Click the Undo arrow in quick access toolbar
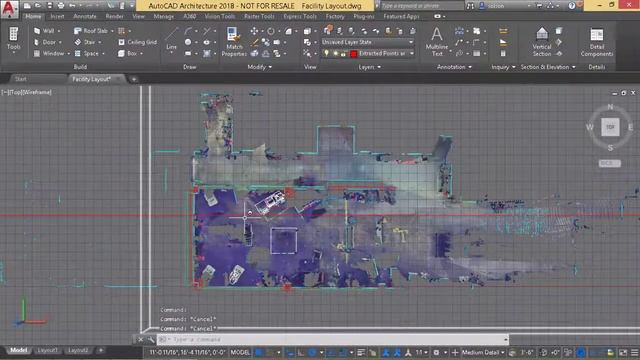The height and width of the screenshot is (360, 640). click(x=72, y=6)
